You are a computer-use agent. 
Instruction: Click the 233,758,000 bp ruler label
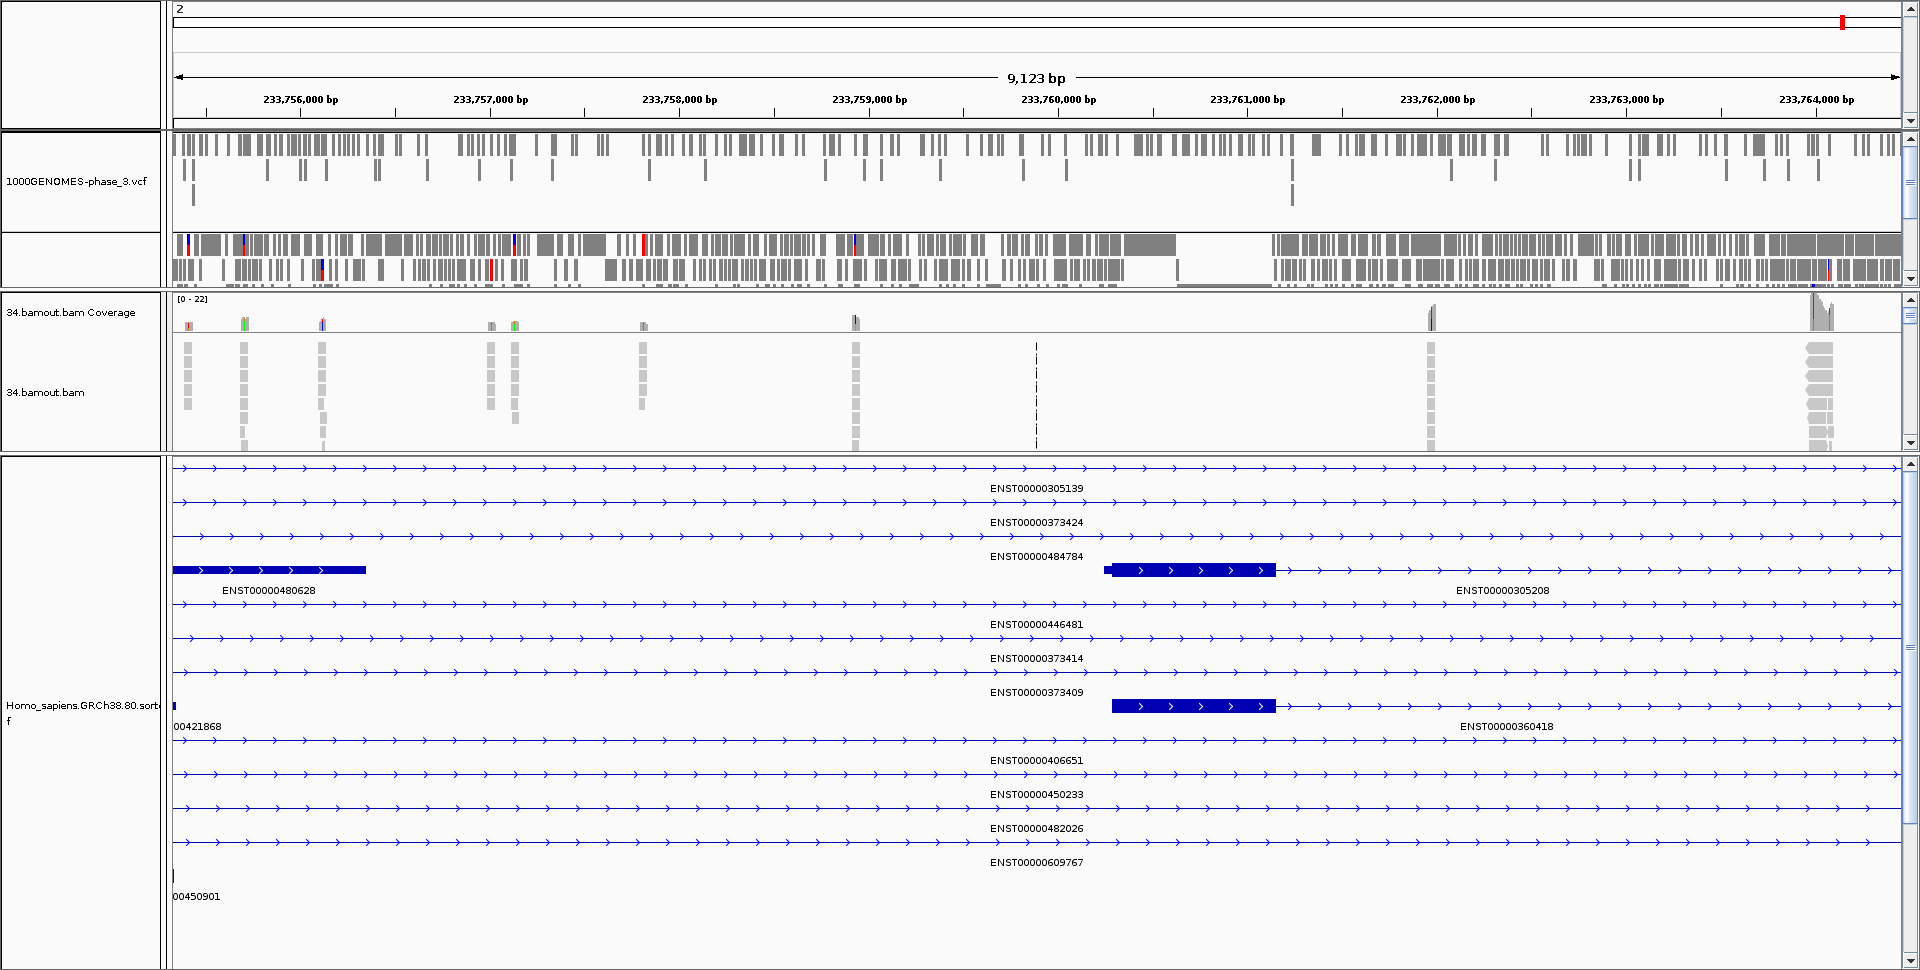pyautogui.click(x=679, y=99)
